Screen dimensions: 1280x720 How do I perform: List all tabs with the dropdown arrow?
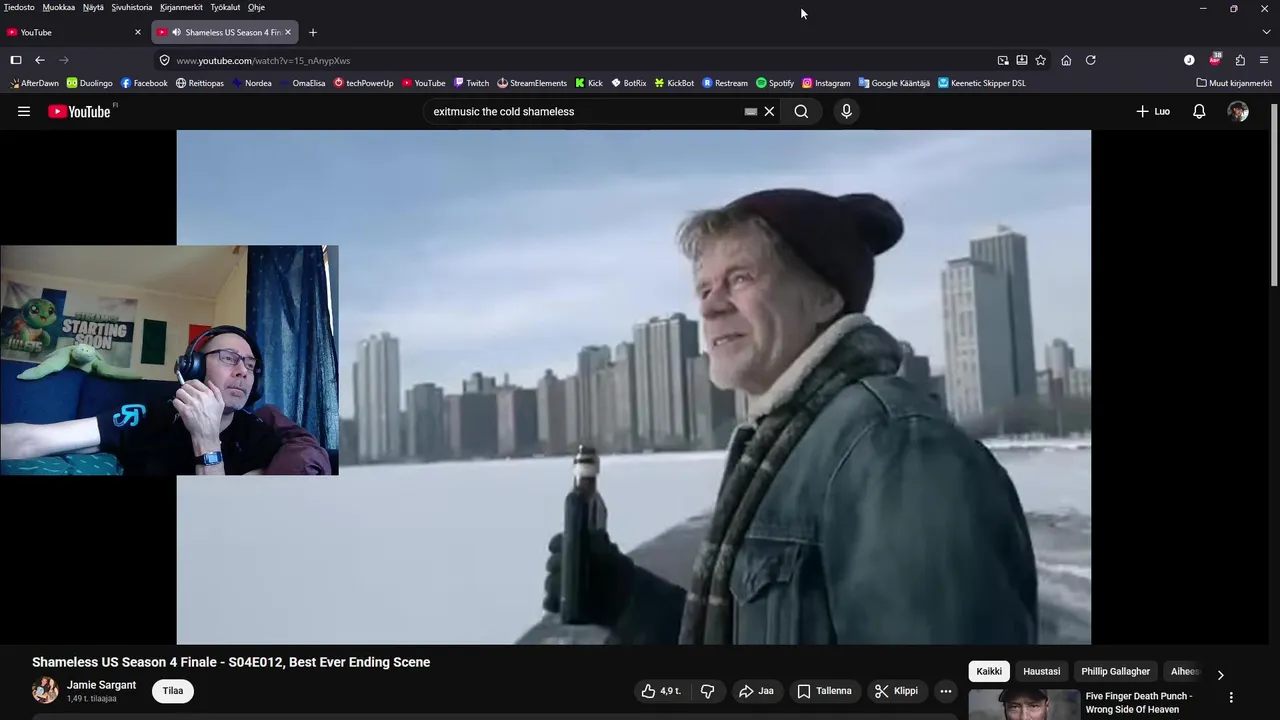pos(1266,32)
